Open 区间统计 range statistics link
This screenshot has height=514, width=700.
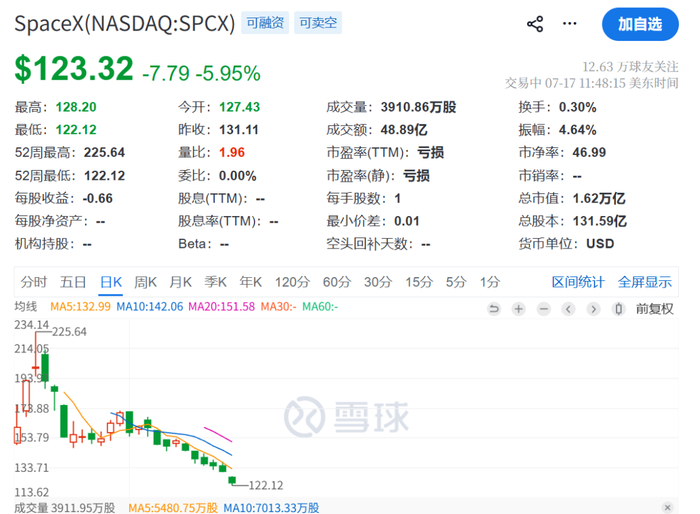[x=578, y=282]
